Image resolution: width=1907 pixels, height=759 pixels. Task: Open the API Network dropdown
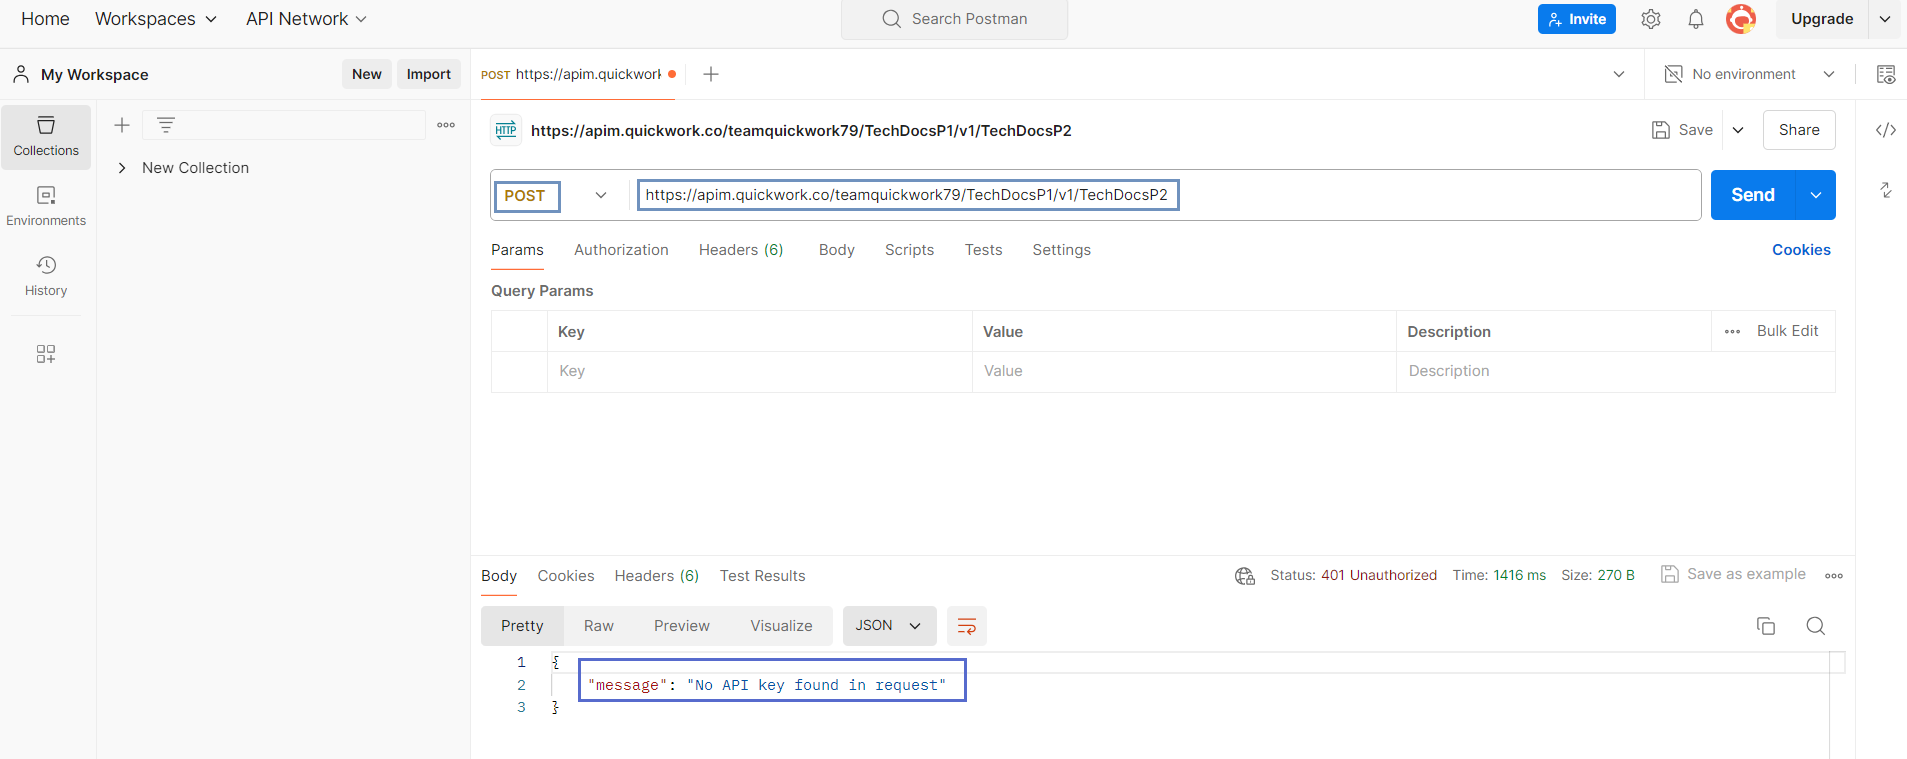coord(306,19)
